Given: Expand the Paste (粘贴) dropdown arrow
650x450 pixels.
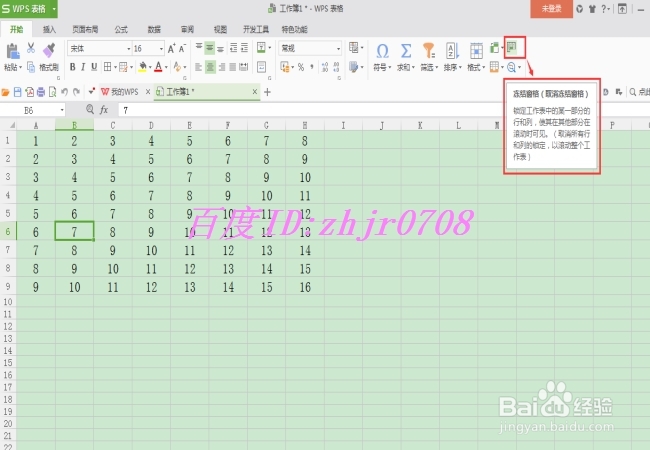Looking at the screenshot, I should point(20,67).
